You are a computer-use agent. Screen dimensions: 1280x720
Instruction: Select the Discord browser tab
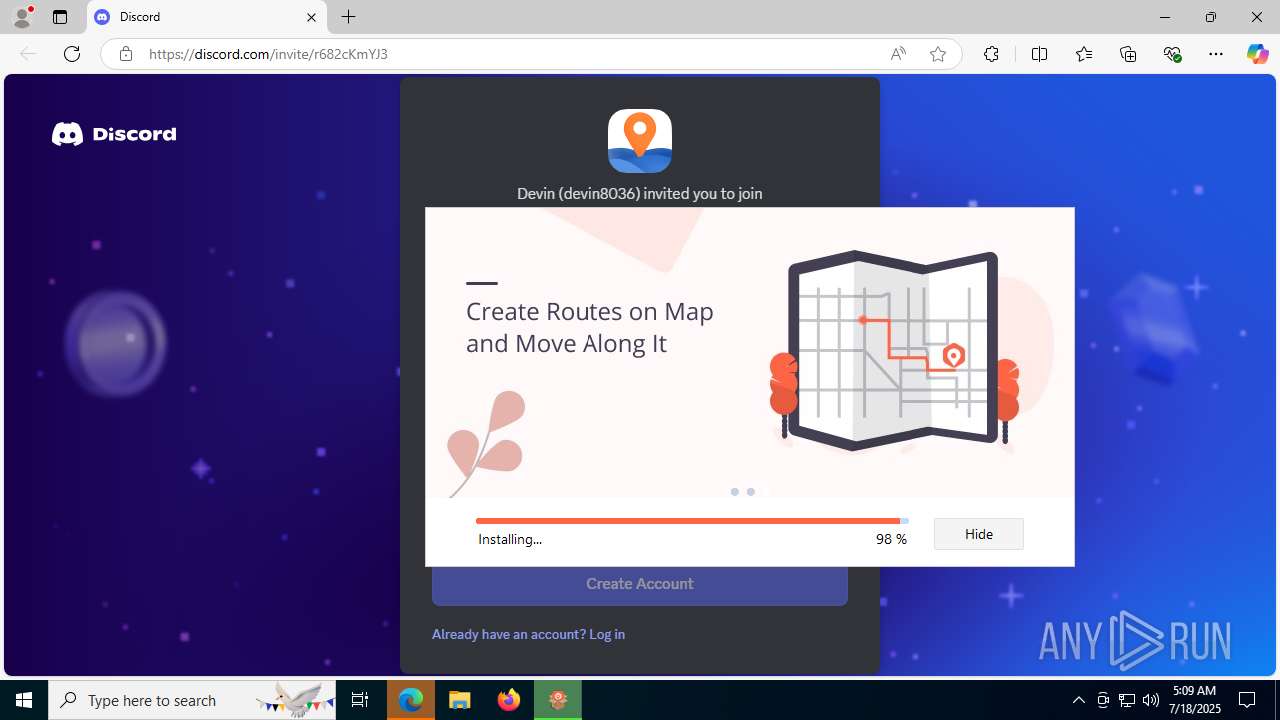[x=207, y=17]
